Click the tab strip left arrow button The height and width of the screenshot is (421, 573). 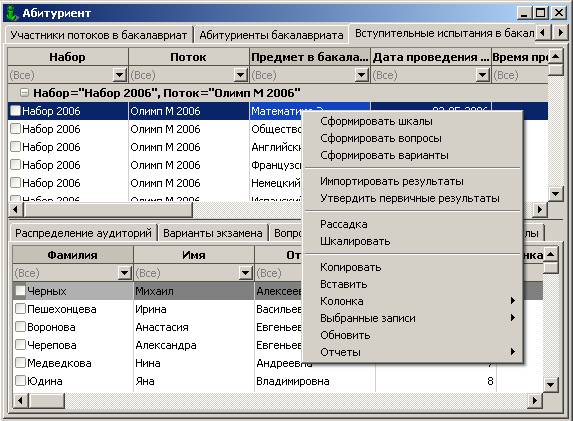pyautogui.click(x=542, y=33)
